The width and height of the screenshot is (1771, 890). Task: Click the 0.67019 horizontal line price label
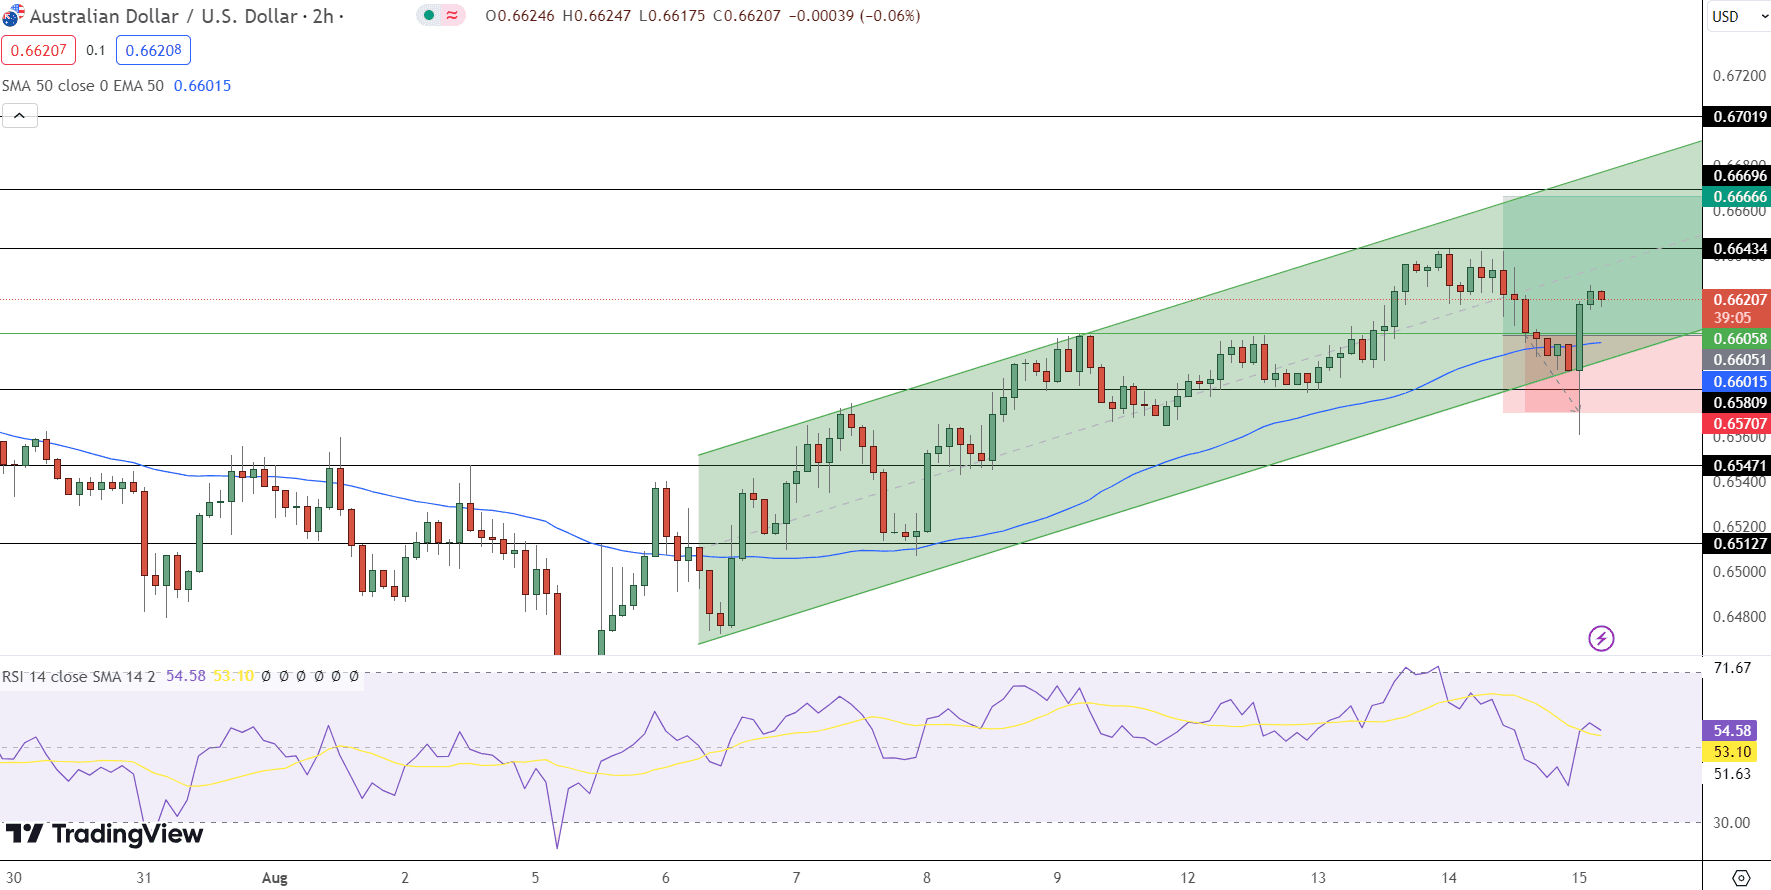pyautogui.click(x=1739, y=117)
